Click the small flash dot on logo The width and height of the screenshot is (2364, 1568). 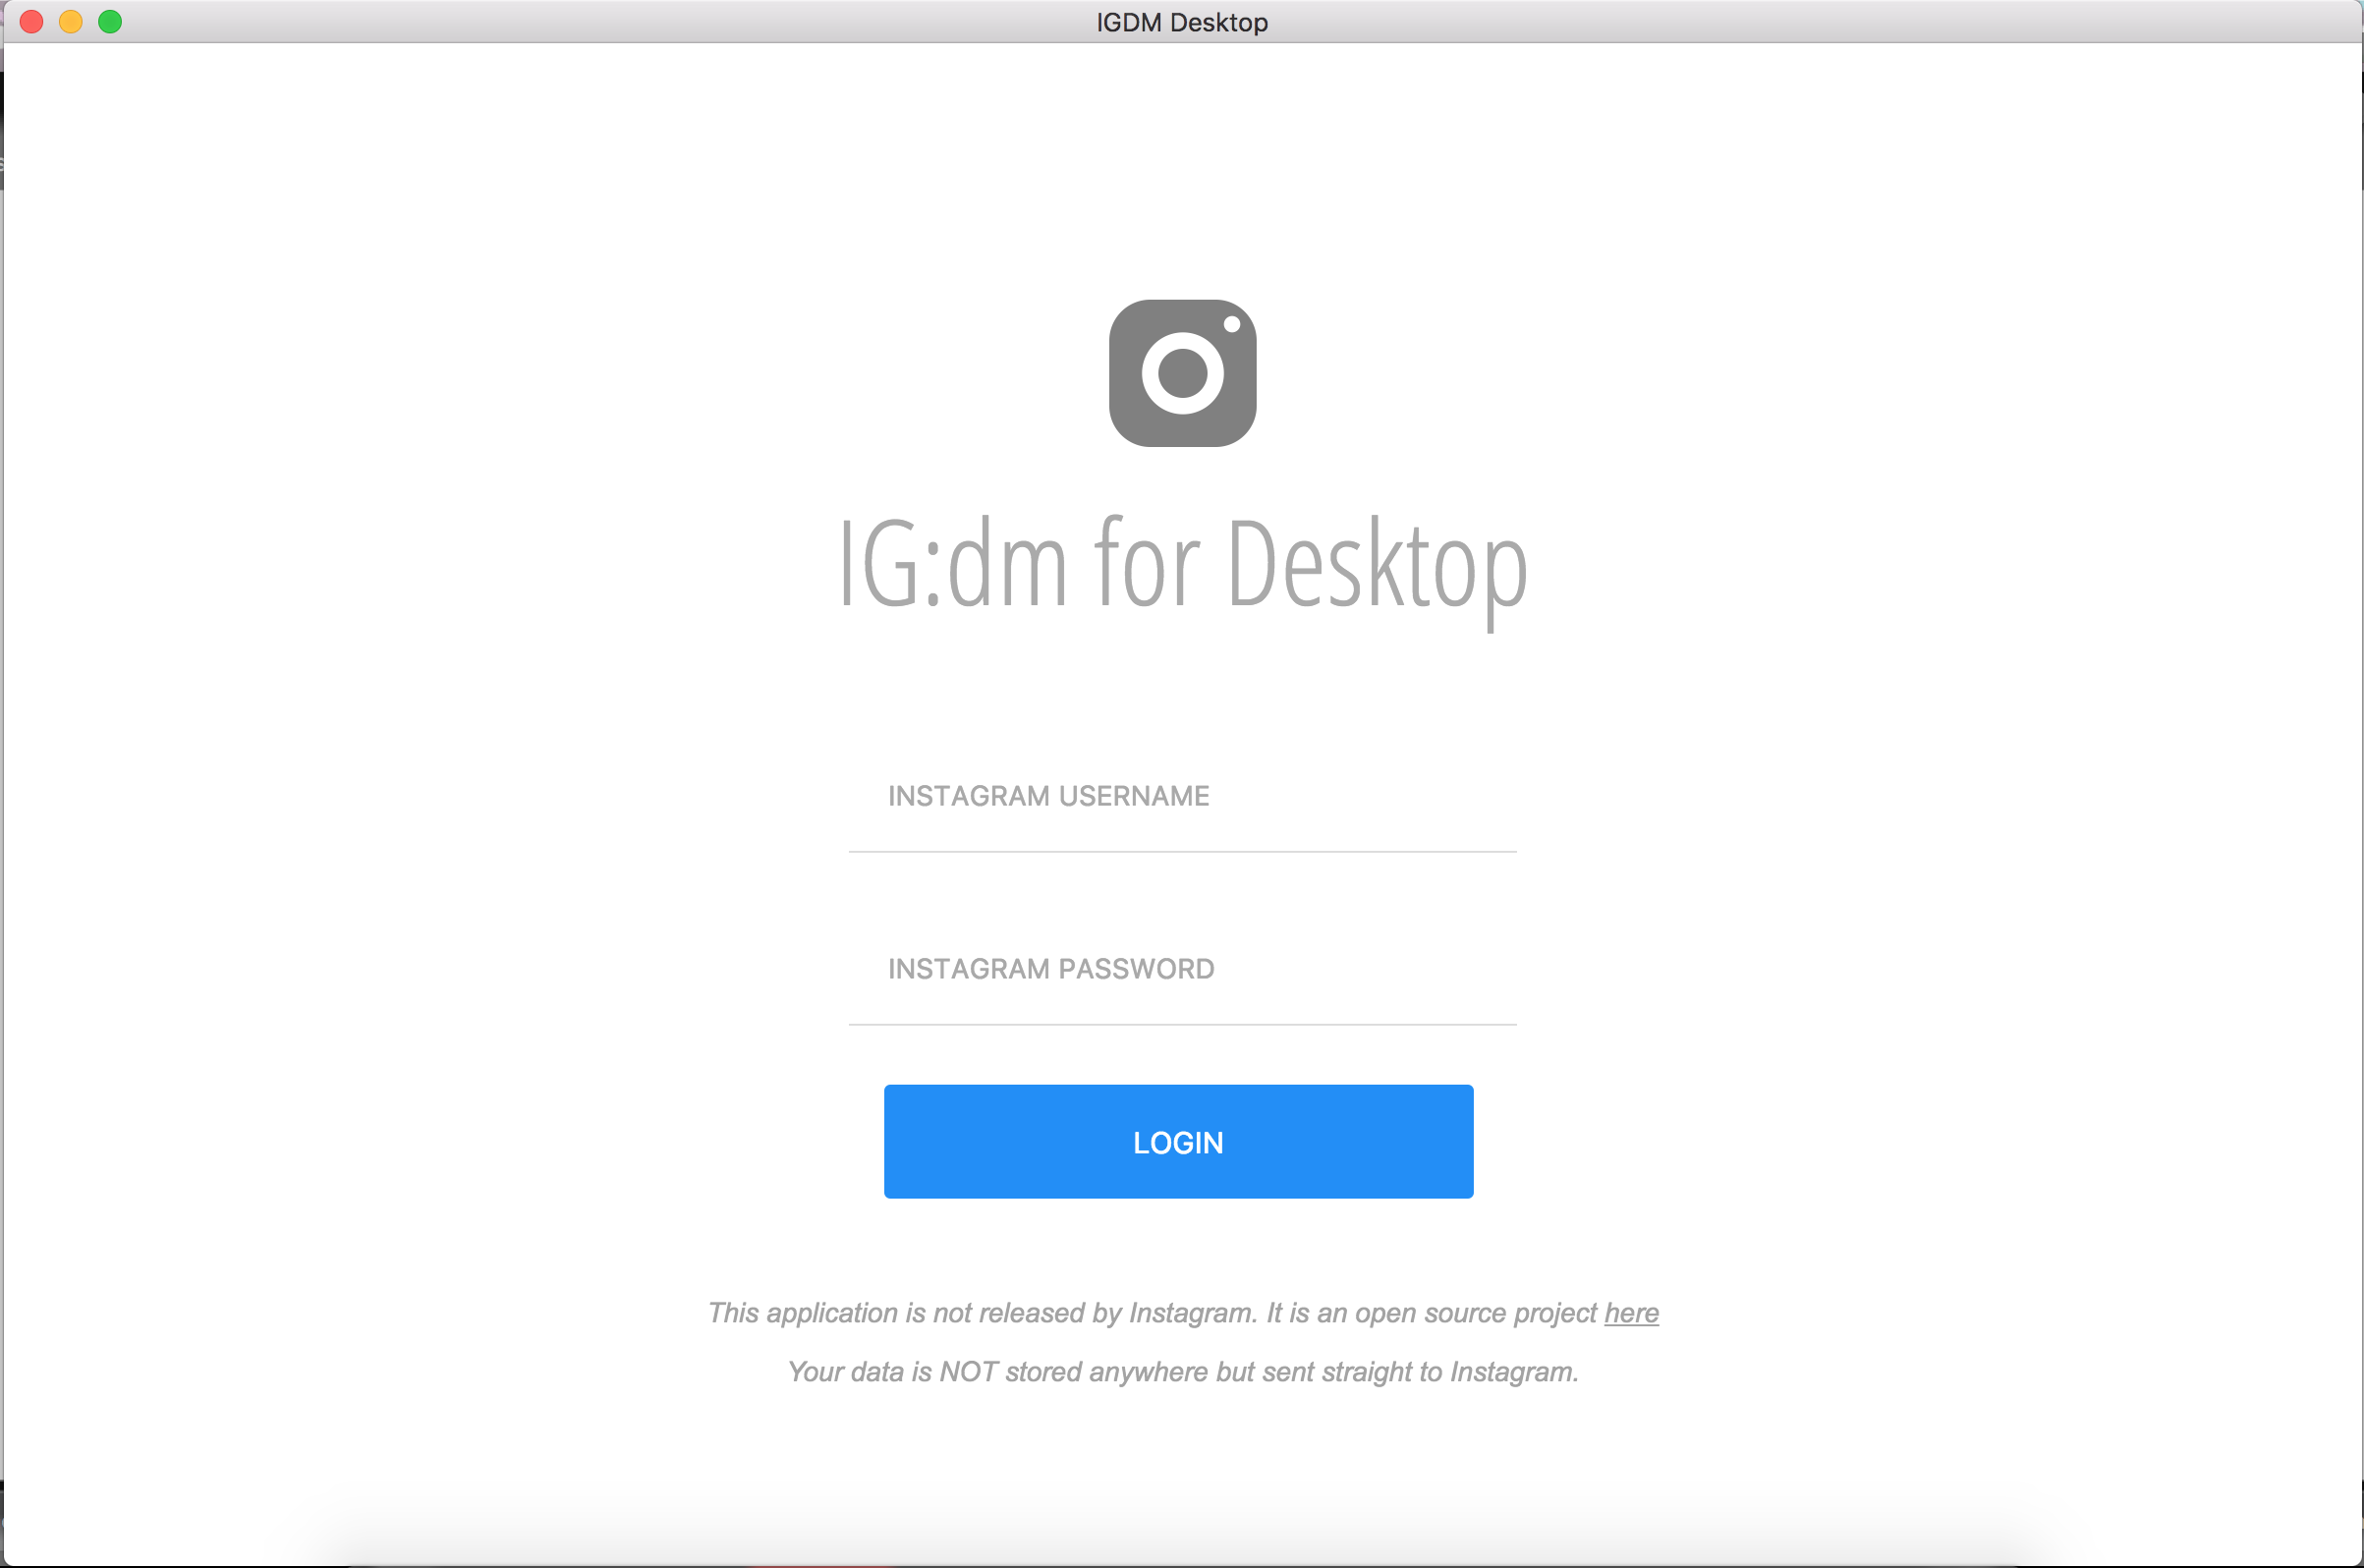point(1232,324)
